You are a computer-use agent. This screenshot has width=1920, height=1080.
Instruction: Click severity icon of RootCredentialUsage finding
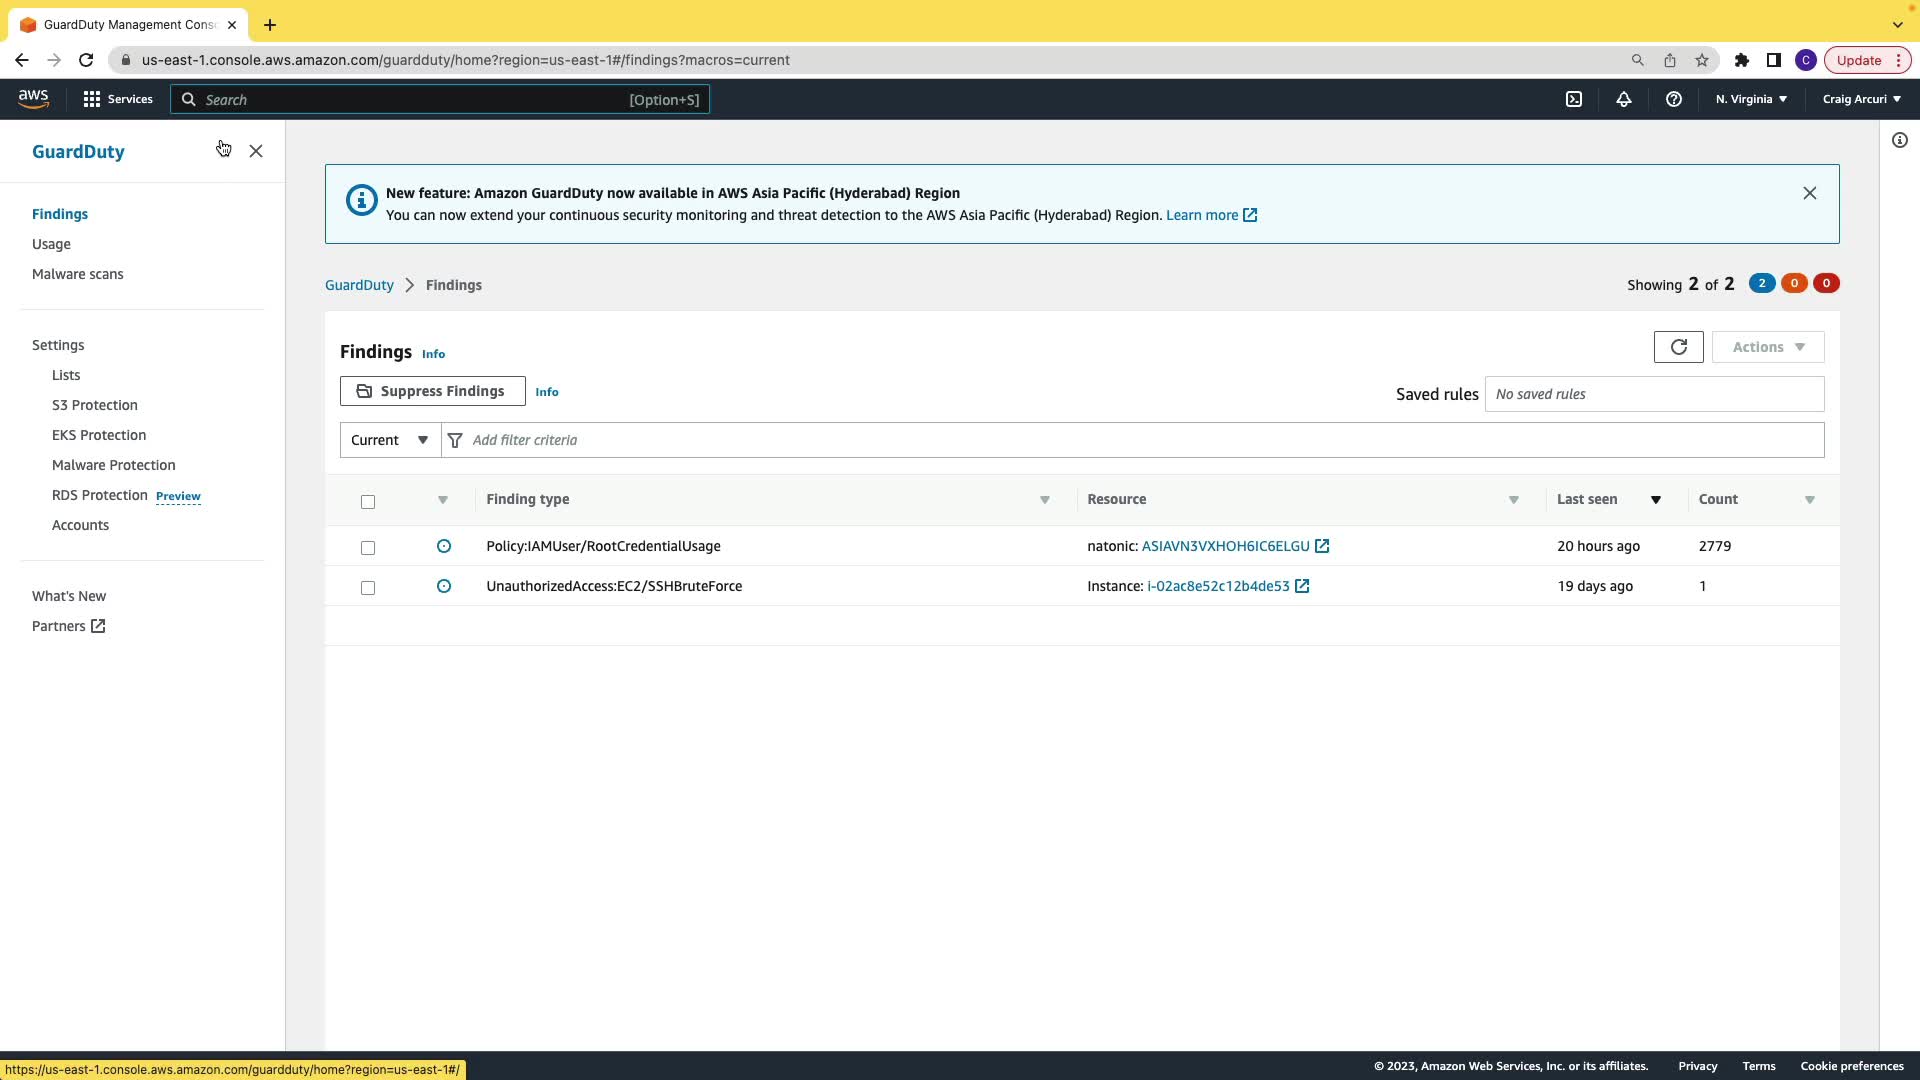click(x=444, y=546)
